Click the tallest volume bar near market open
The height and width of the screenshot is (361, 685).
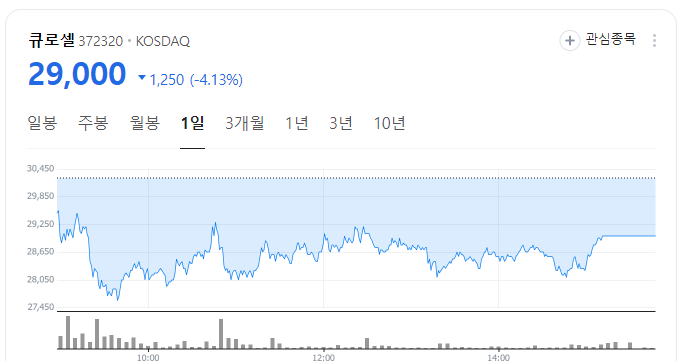coord(68,332)
